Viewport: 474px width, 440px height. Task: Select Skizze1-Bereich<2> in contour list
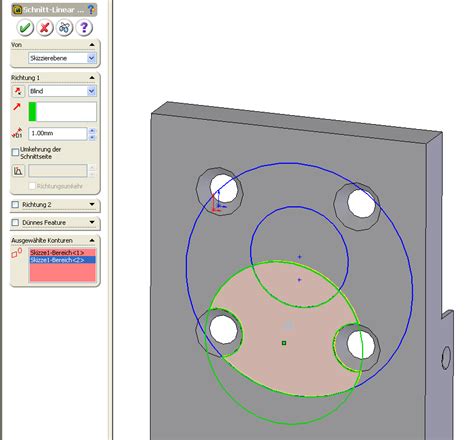point(63,260)
